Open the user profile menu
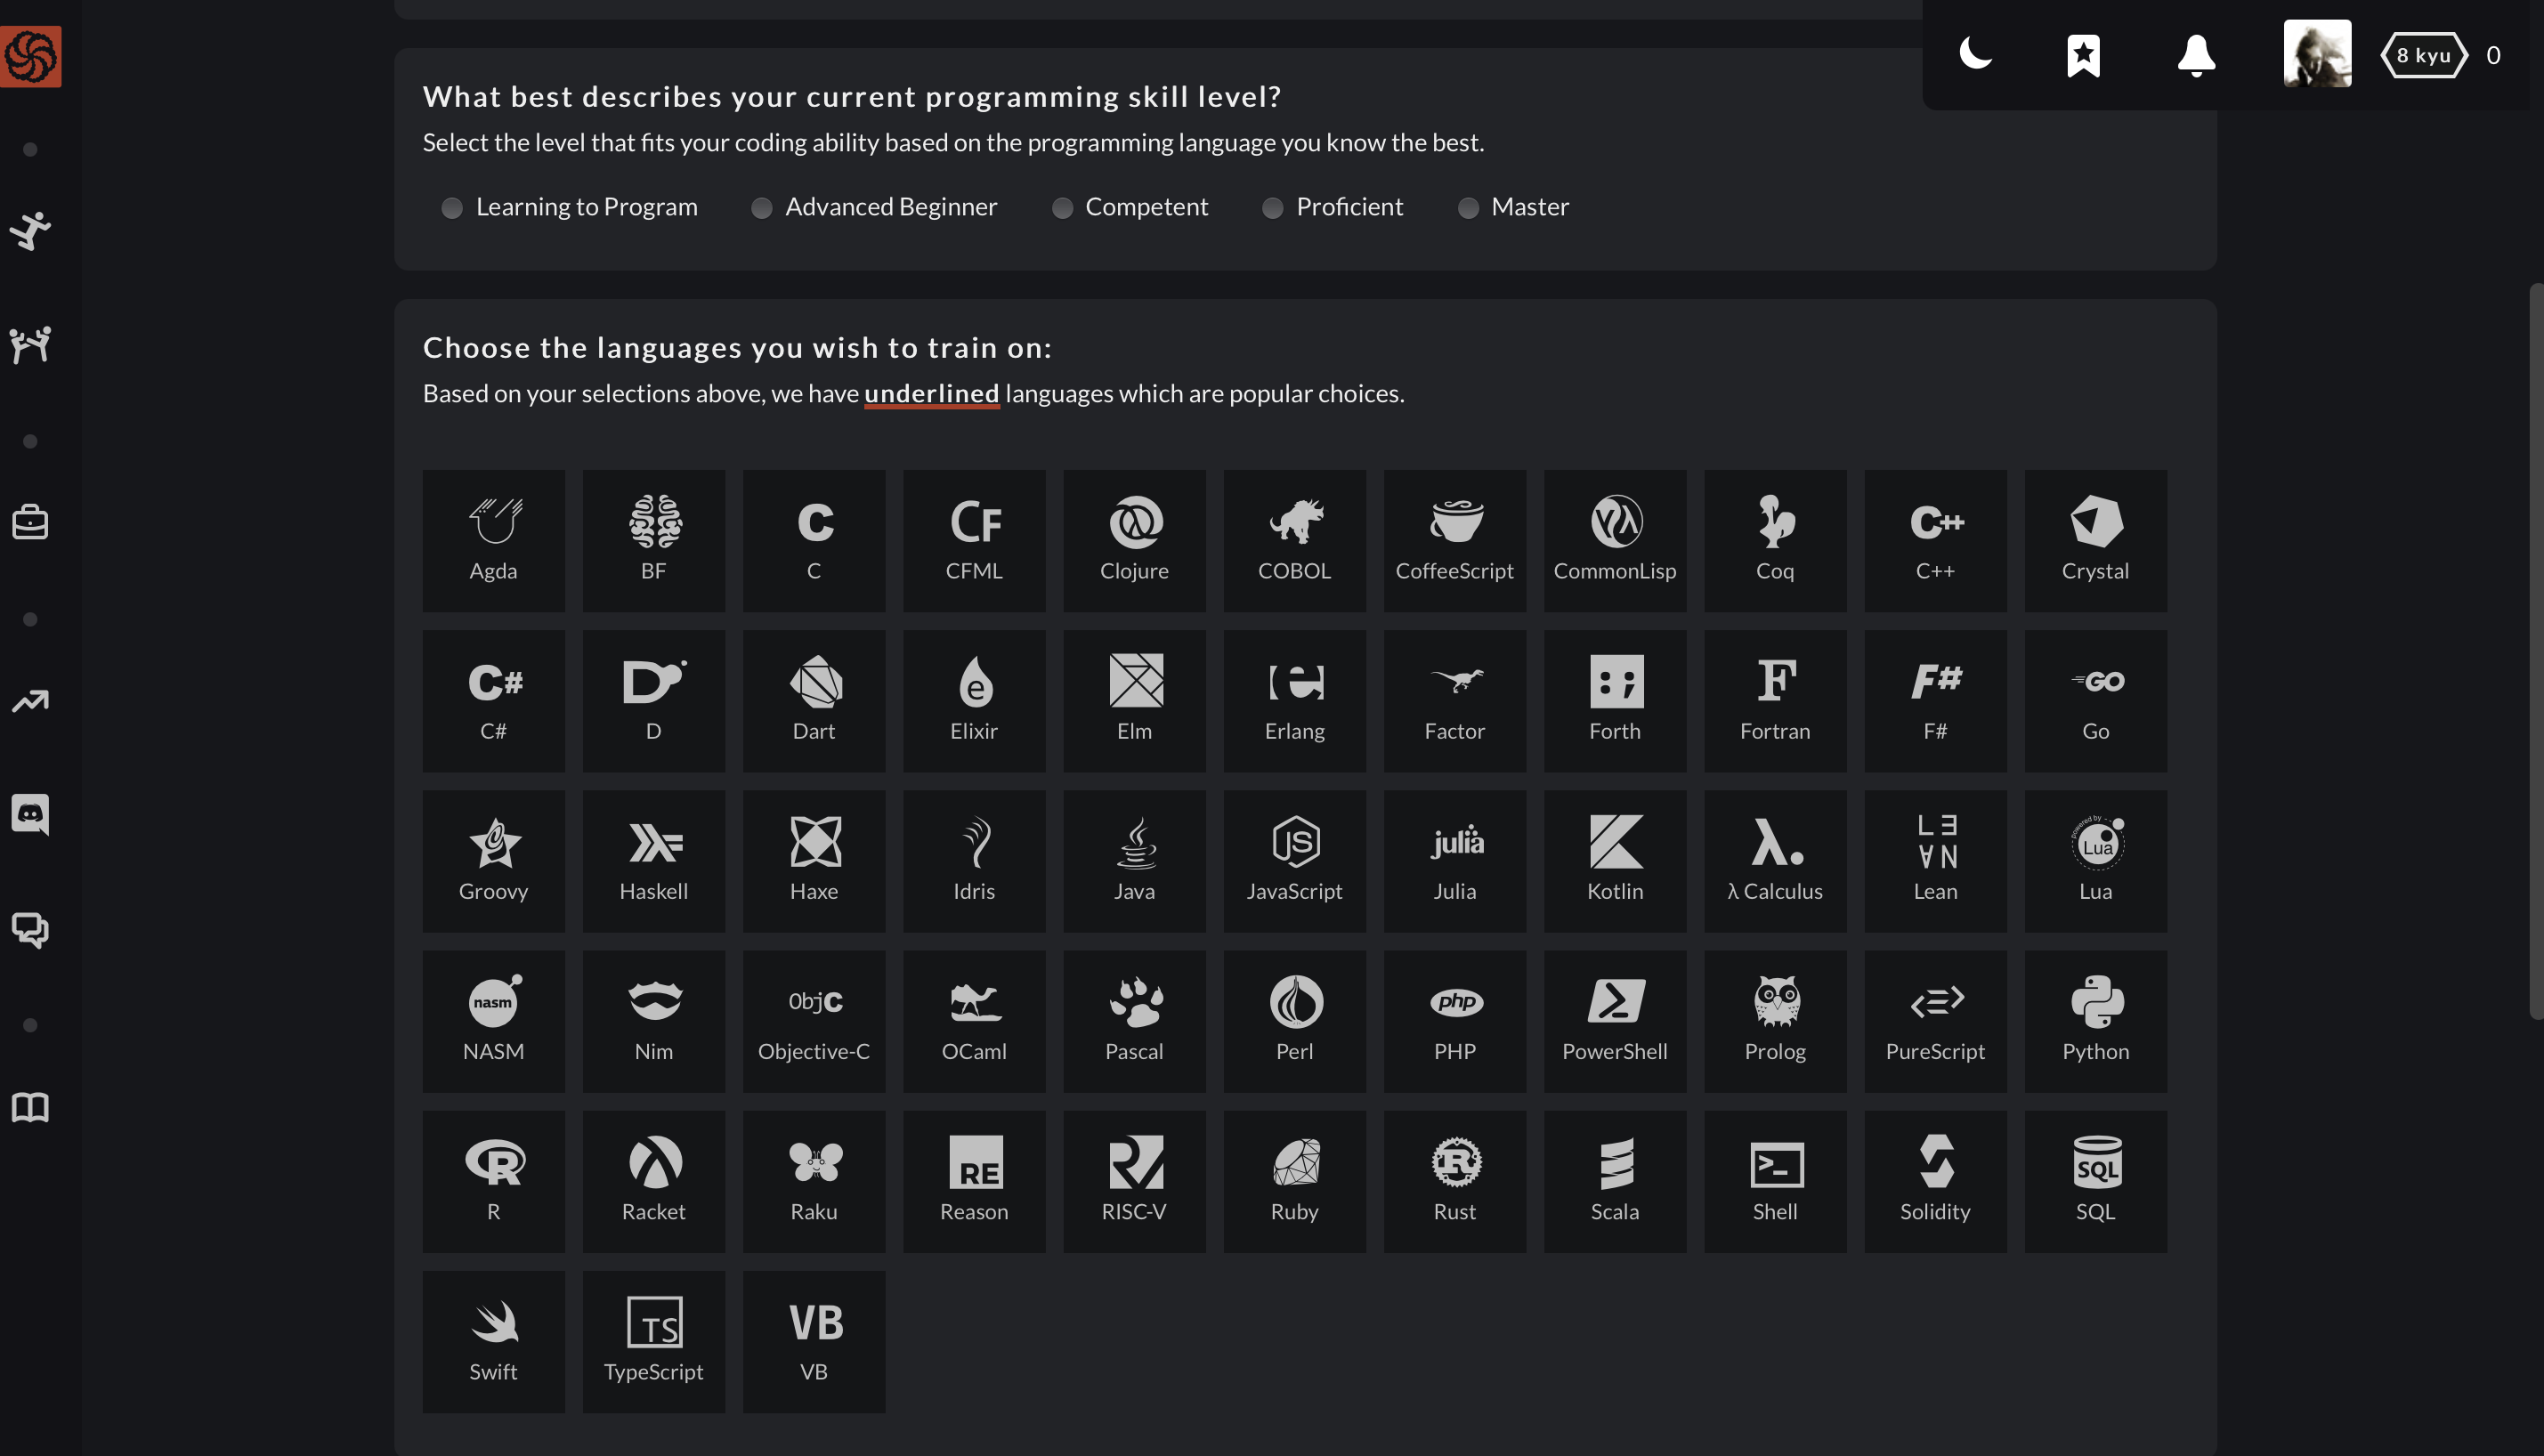The width and height of the screenshot is (2544, 1456). point(2317,54)
